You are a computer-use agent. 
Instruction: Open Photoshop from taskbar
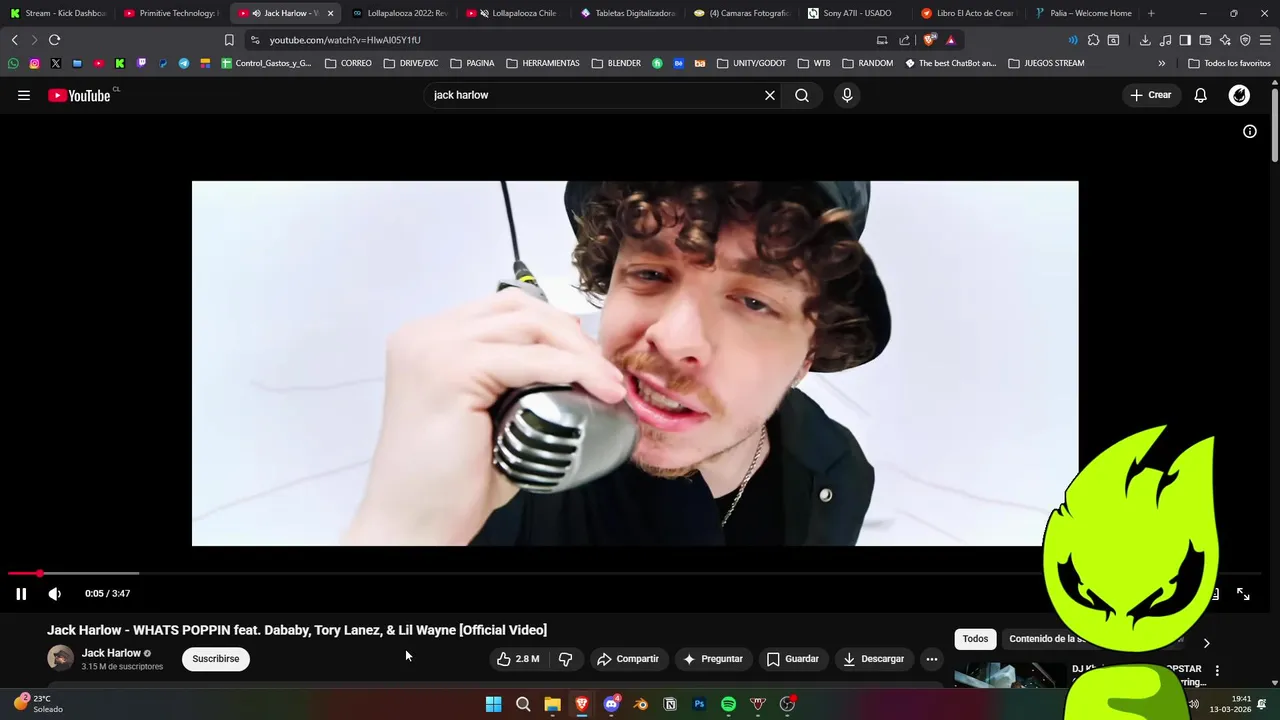point(699,704)
